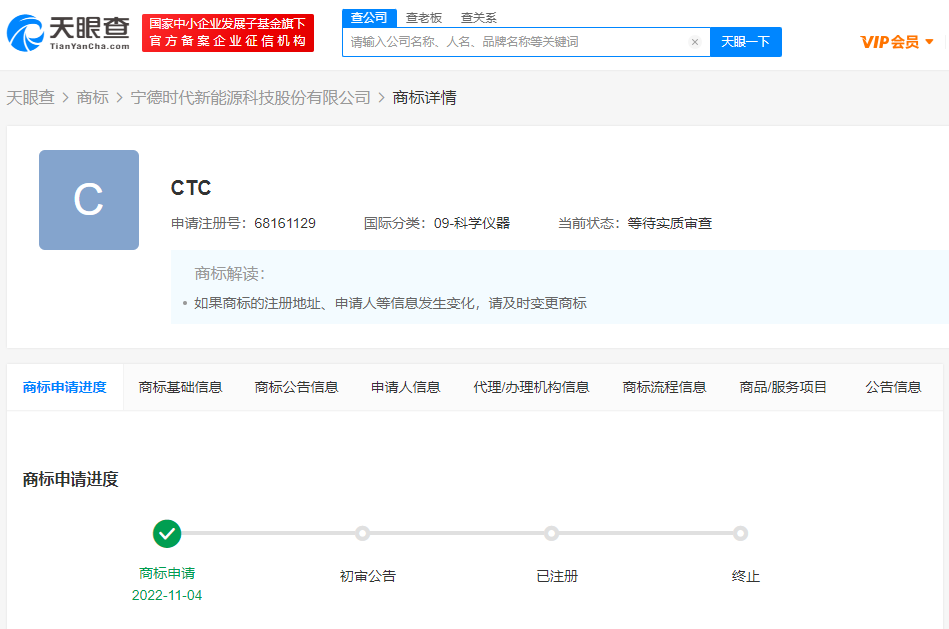
Task: Click the 已注册 step label
Action: click(557, 576)
